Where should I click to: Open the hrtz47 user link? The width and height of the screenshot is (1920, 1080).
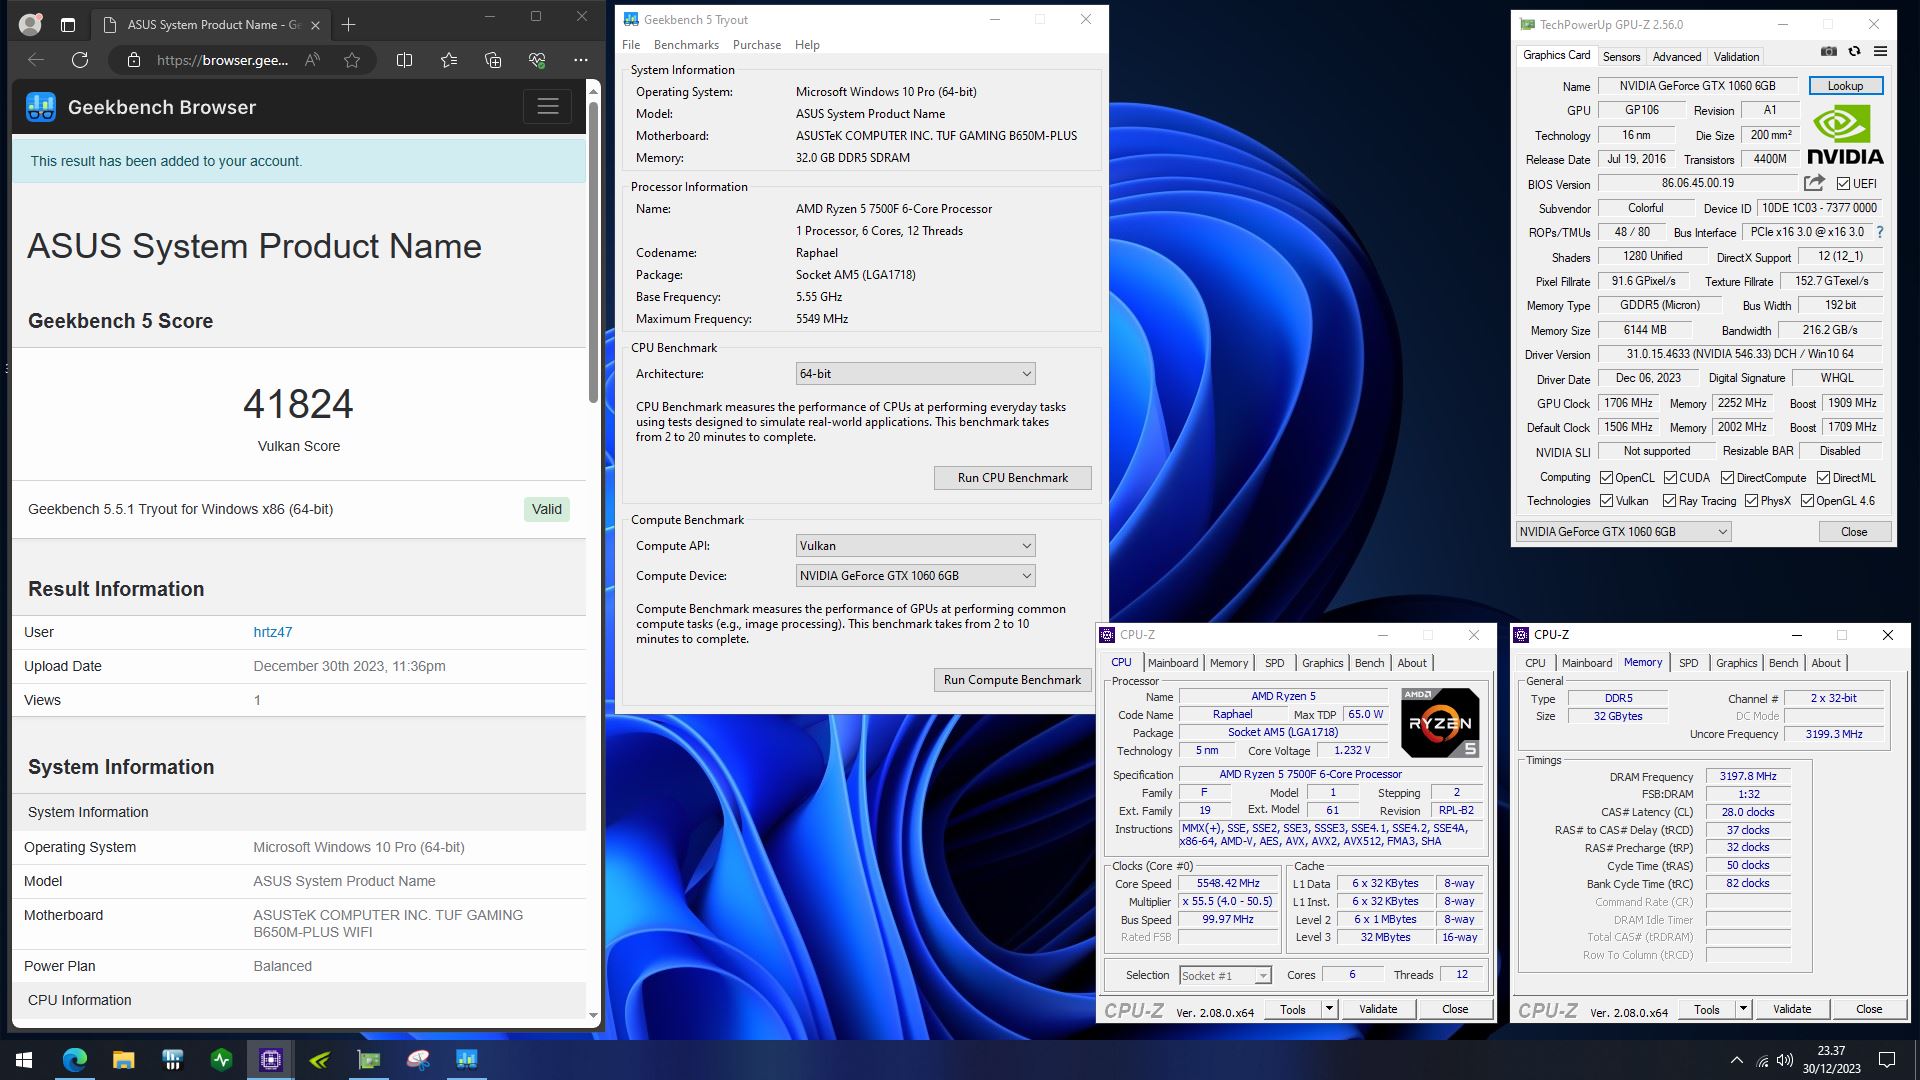point(273,632)
